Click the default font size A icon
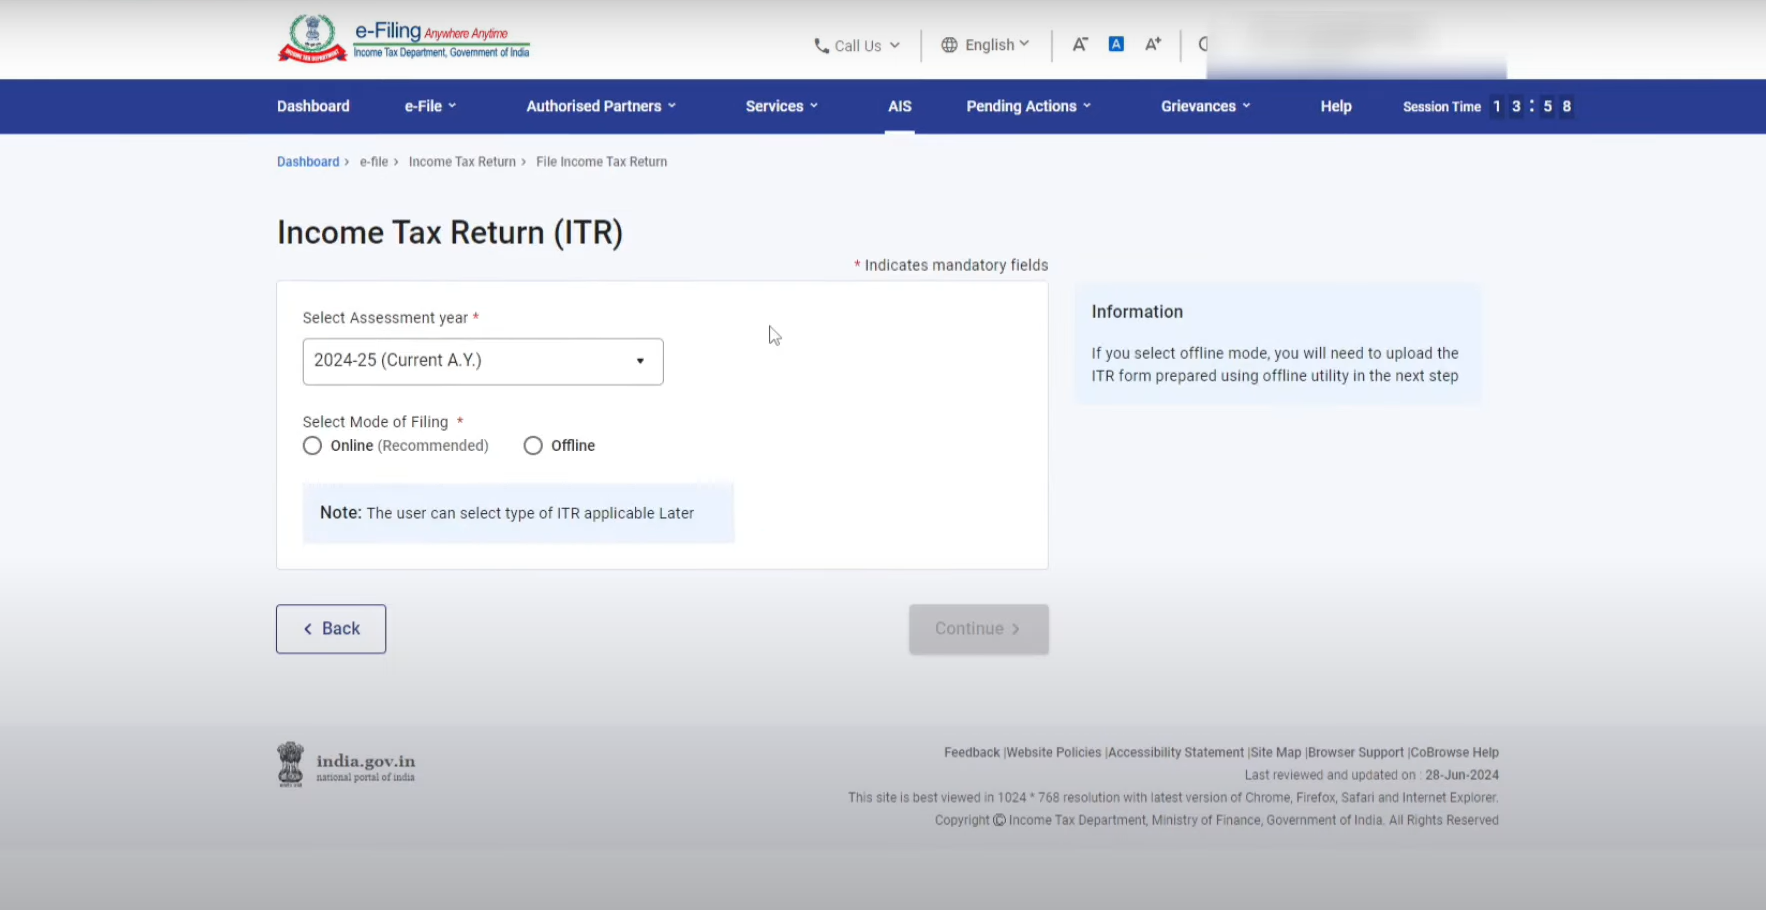 coord(1116,43)
